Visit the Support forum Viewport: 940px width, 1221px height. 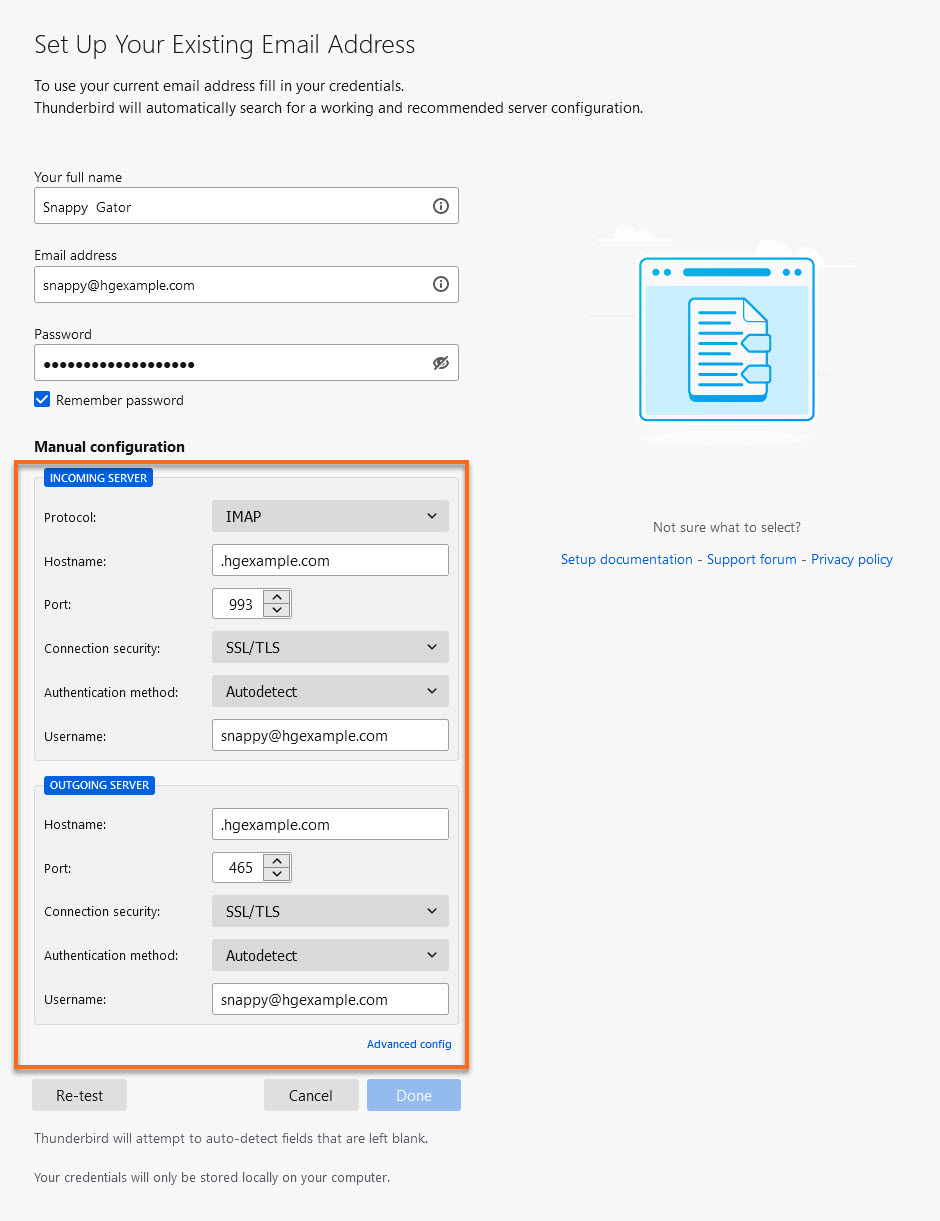coord(752,559)
